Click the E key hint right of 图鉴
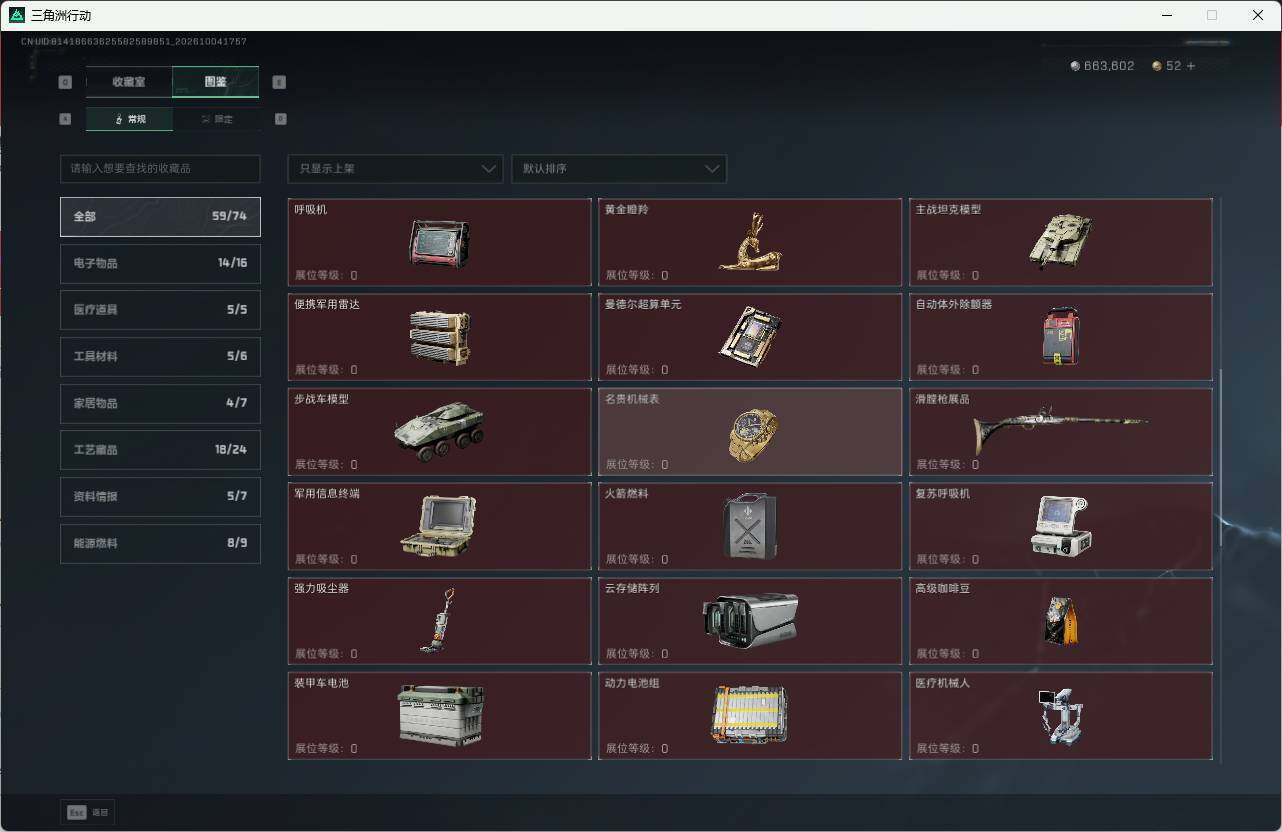This screenshot has height=832, width=1282. (x=279, y=82)
